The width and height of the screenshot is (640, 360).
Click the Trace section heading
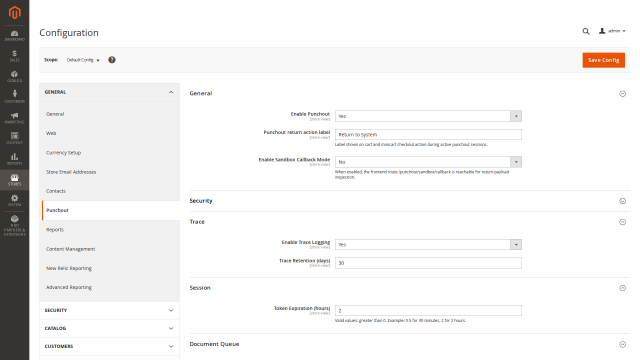[197, 222]
